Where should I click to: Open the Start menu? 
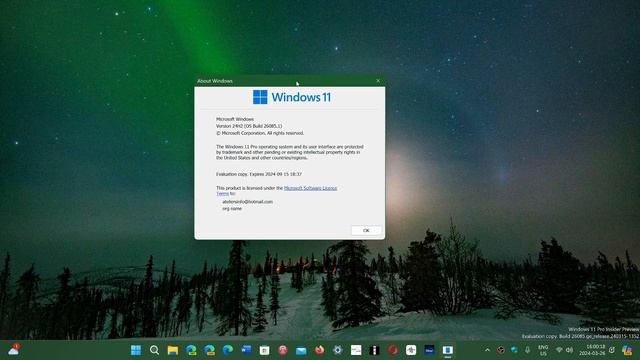(136, 350)
